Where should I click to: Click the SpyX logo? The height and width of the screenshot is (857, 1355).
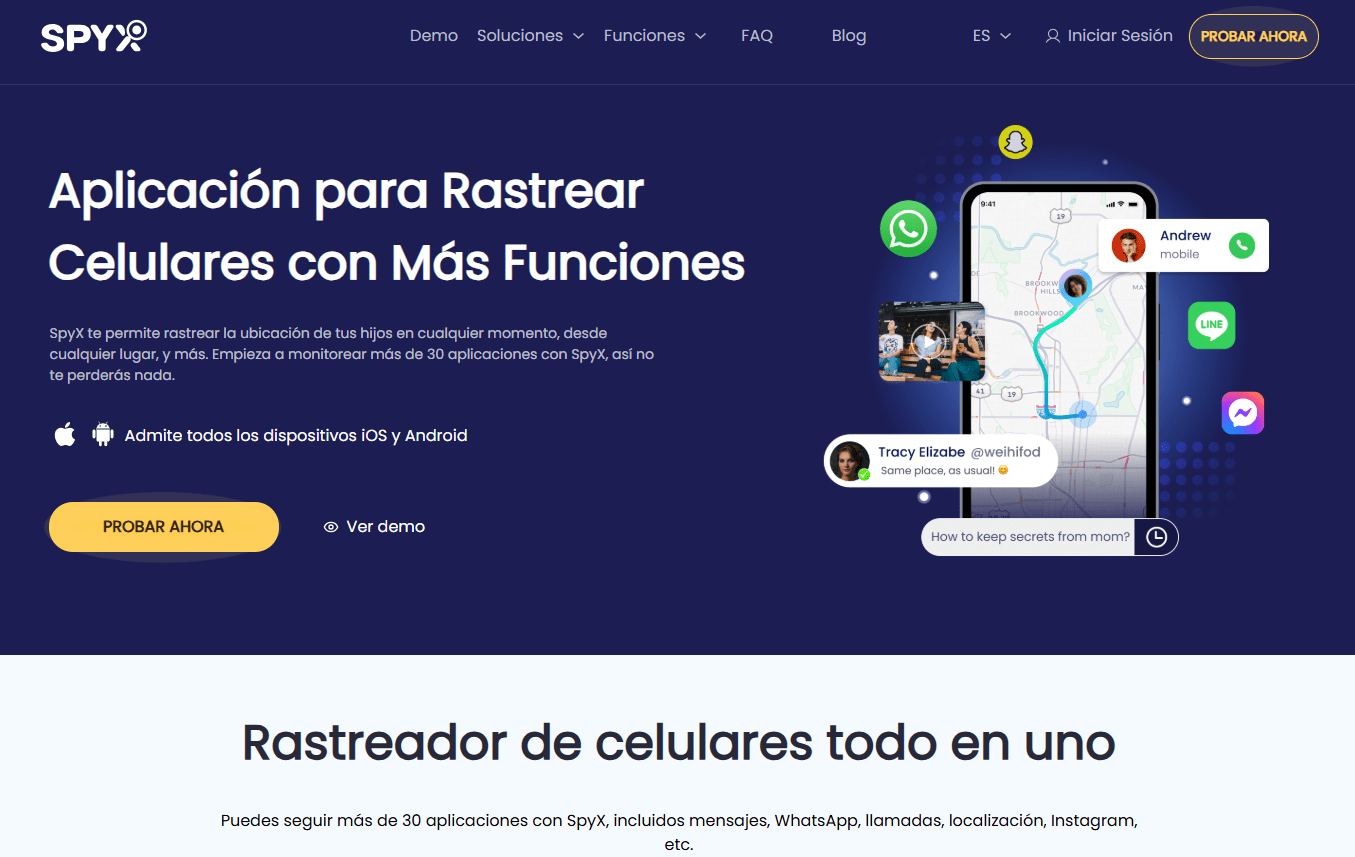pyautogui.click(x=94, y=36)
